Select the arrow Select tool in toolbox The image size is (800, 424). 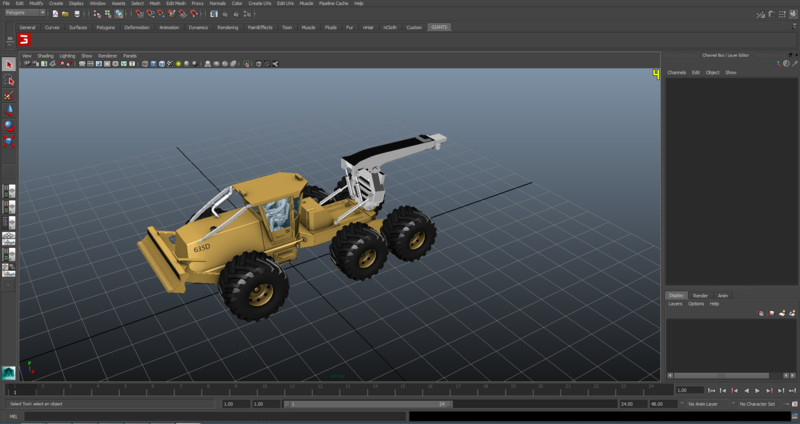pos(9,65)
